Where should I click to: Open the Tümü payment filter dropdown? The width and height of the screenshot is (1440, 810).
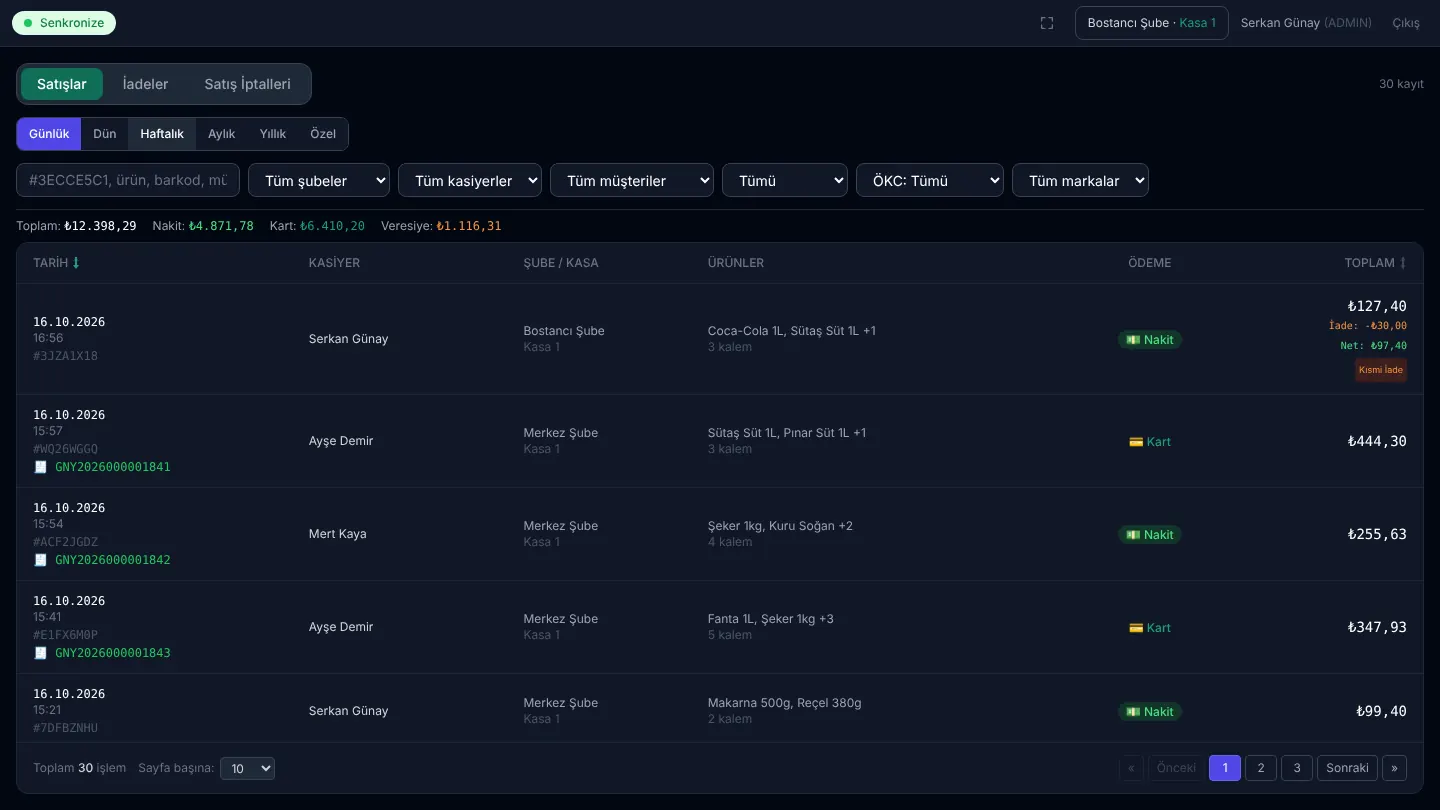click(x=785, y=181)
